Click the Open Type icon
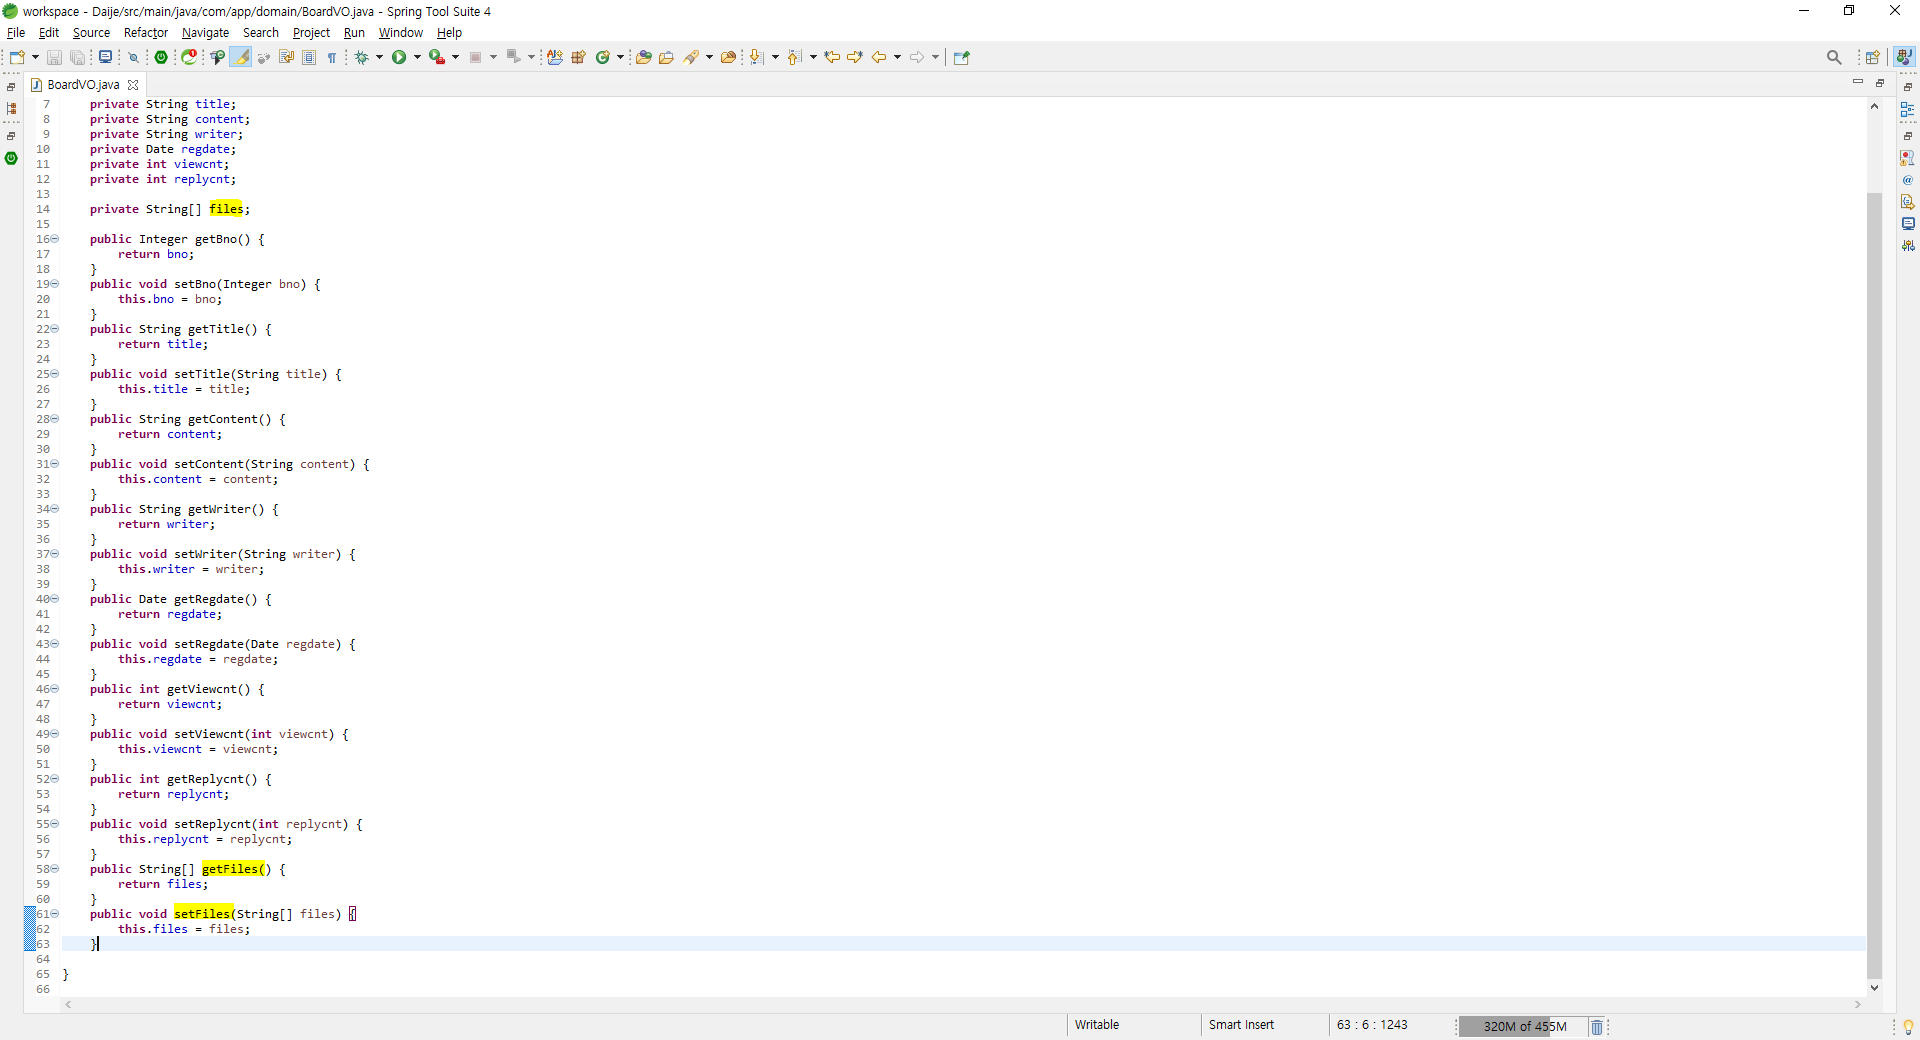This screenshot has height=1040, width=1920. (644, 57)
